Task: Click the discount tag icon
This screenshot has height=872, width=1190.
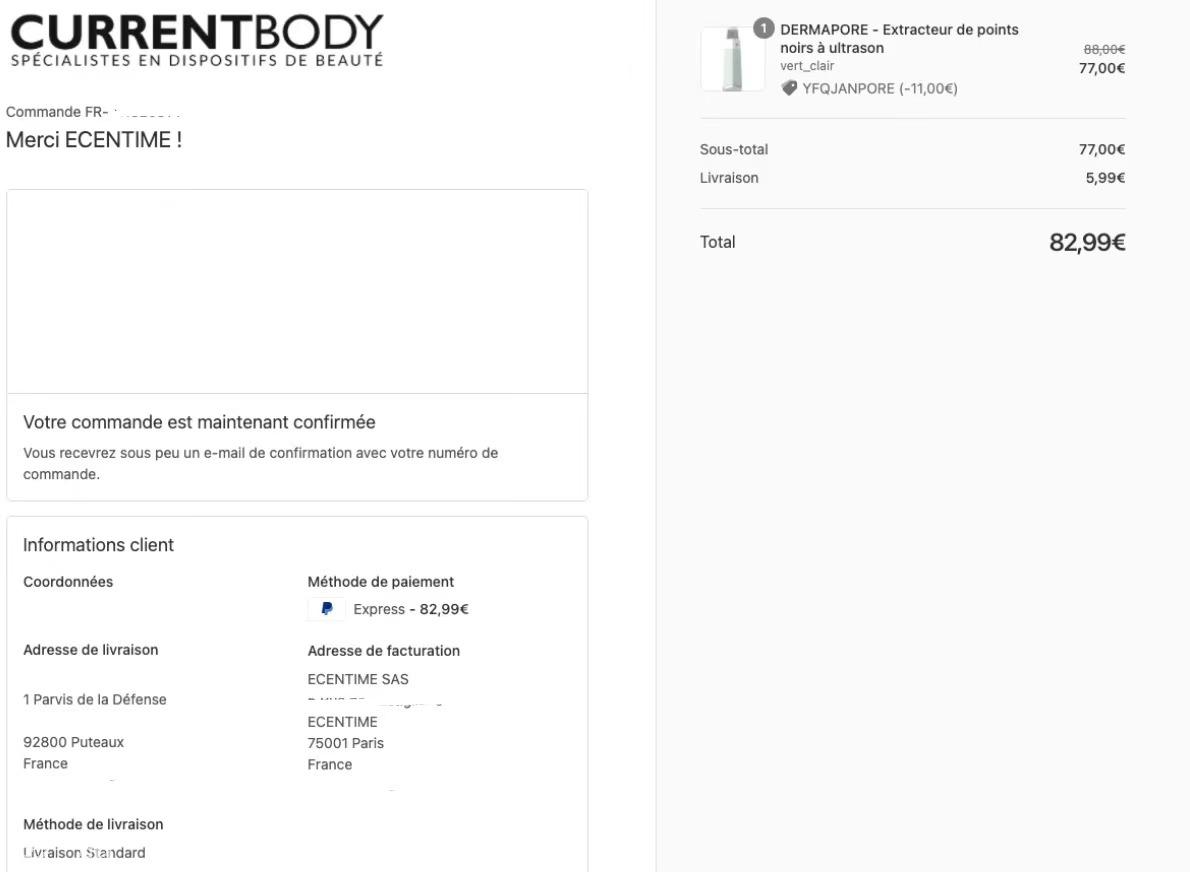Action: click(x=789, y=89)
